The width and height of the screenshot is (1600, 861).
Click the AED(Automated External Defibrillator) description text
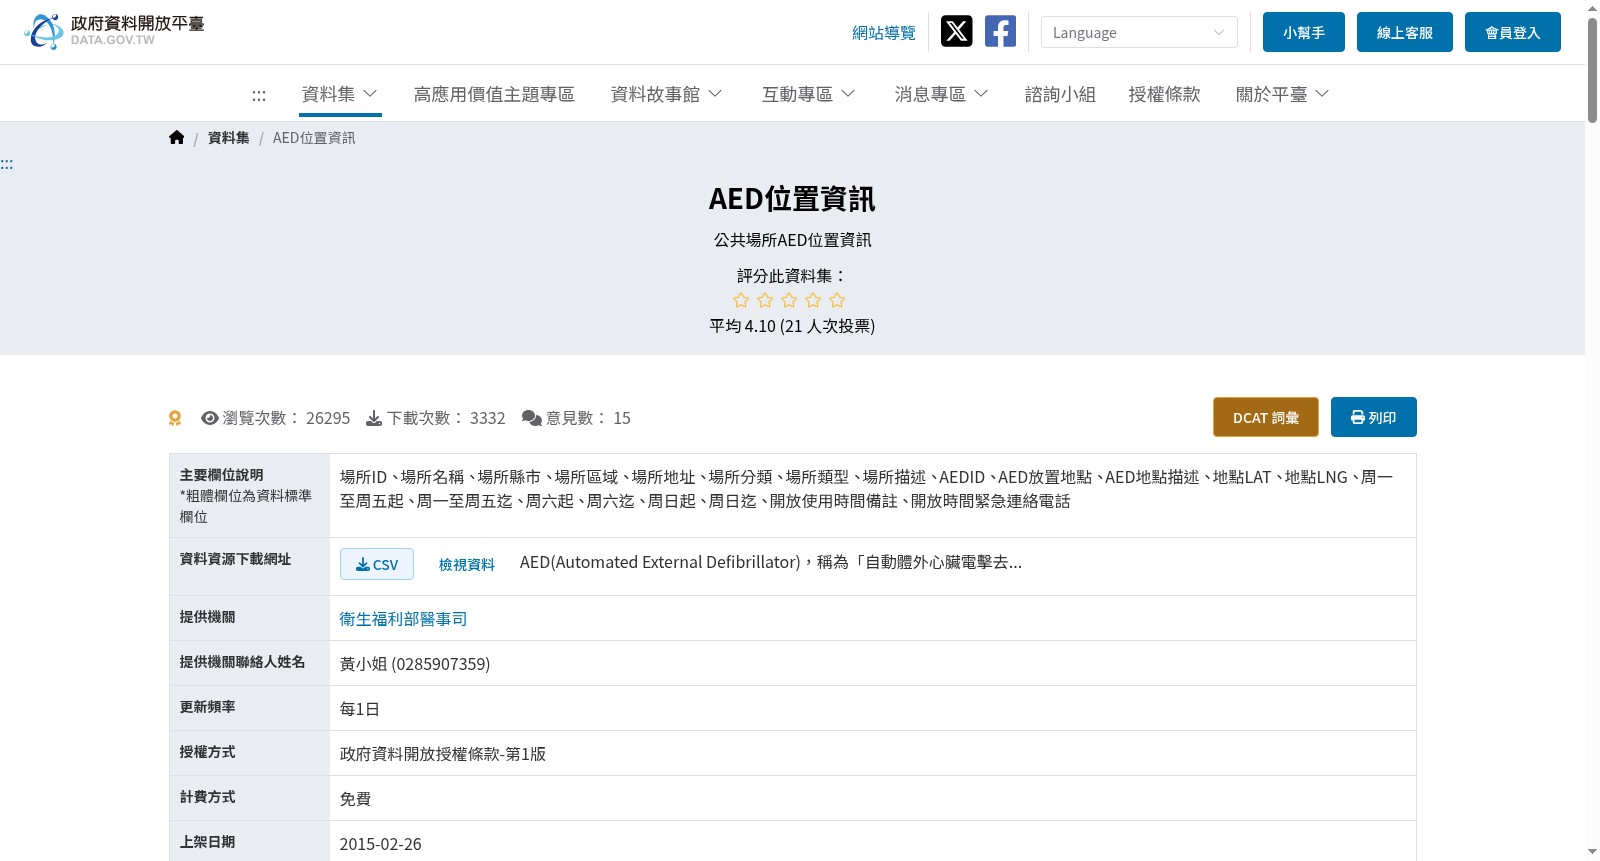(x=771, y=562)
